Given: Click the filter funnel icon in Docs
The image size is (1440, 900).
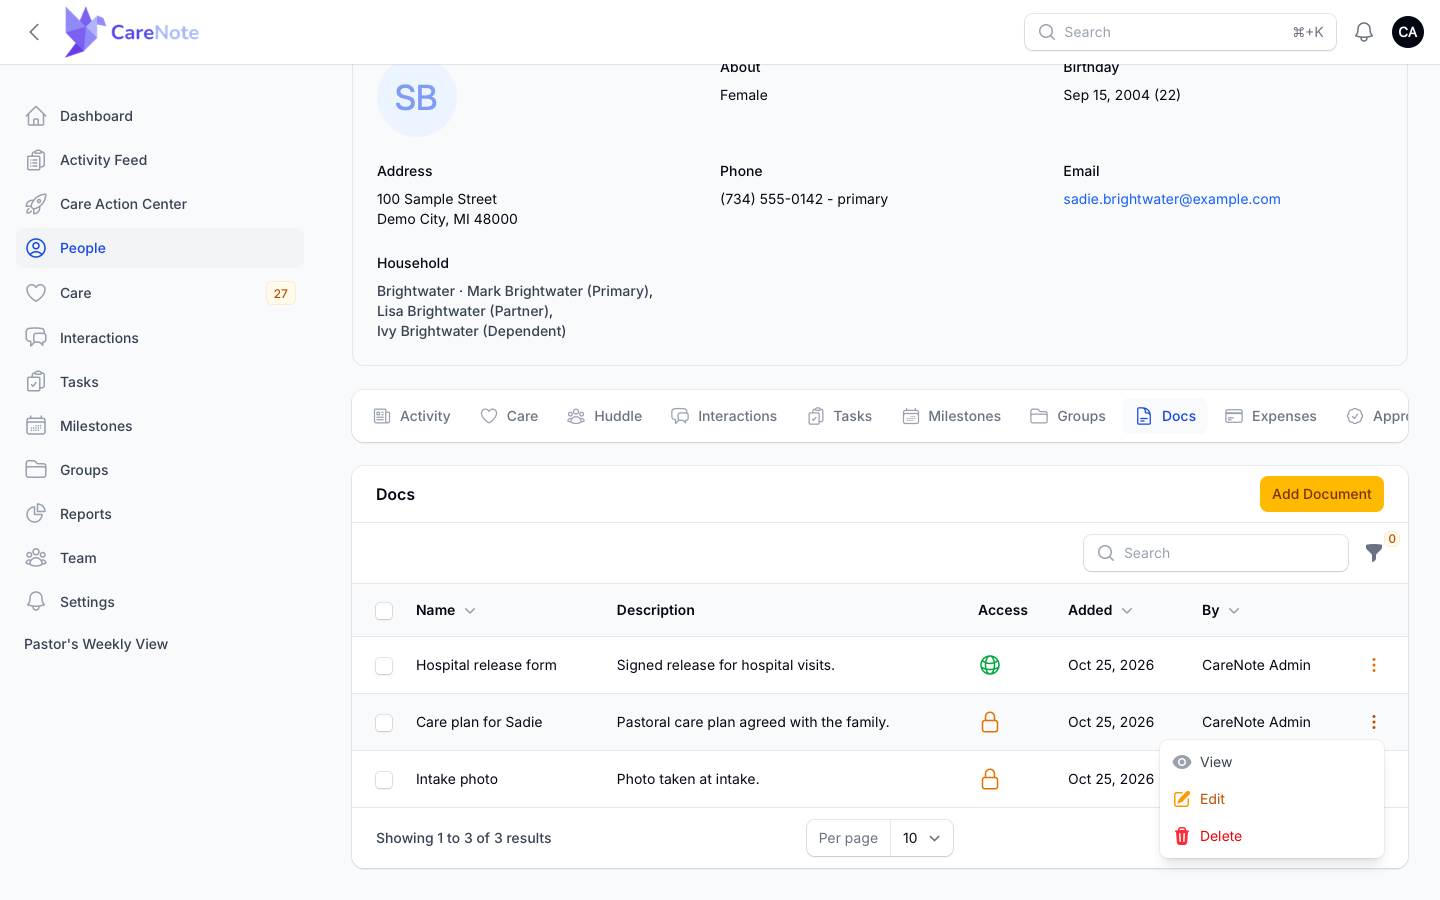Looking at the screenshot, I should click(1374, 553).
